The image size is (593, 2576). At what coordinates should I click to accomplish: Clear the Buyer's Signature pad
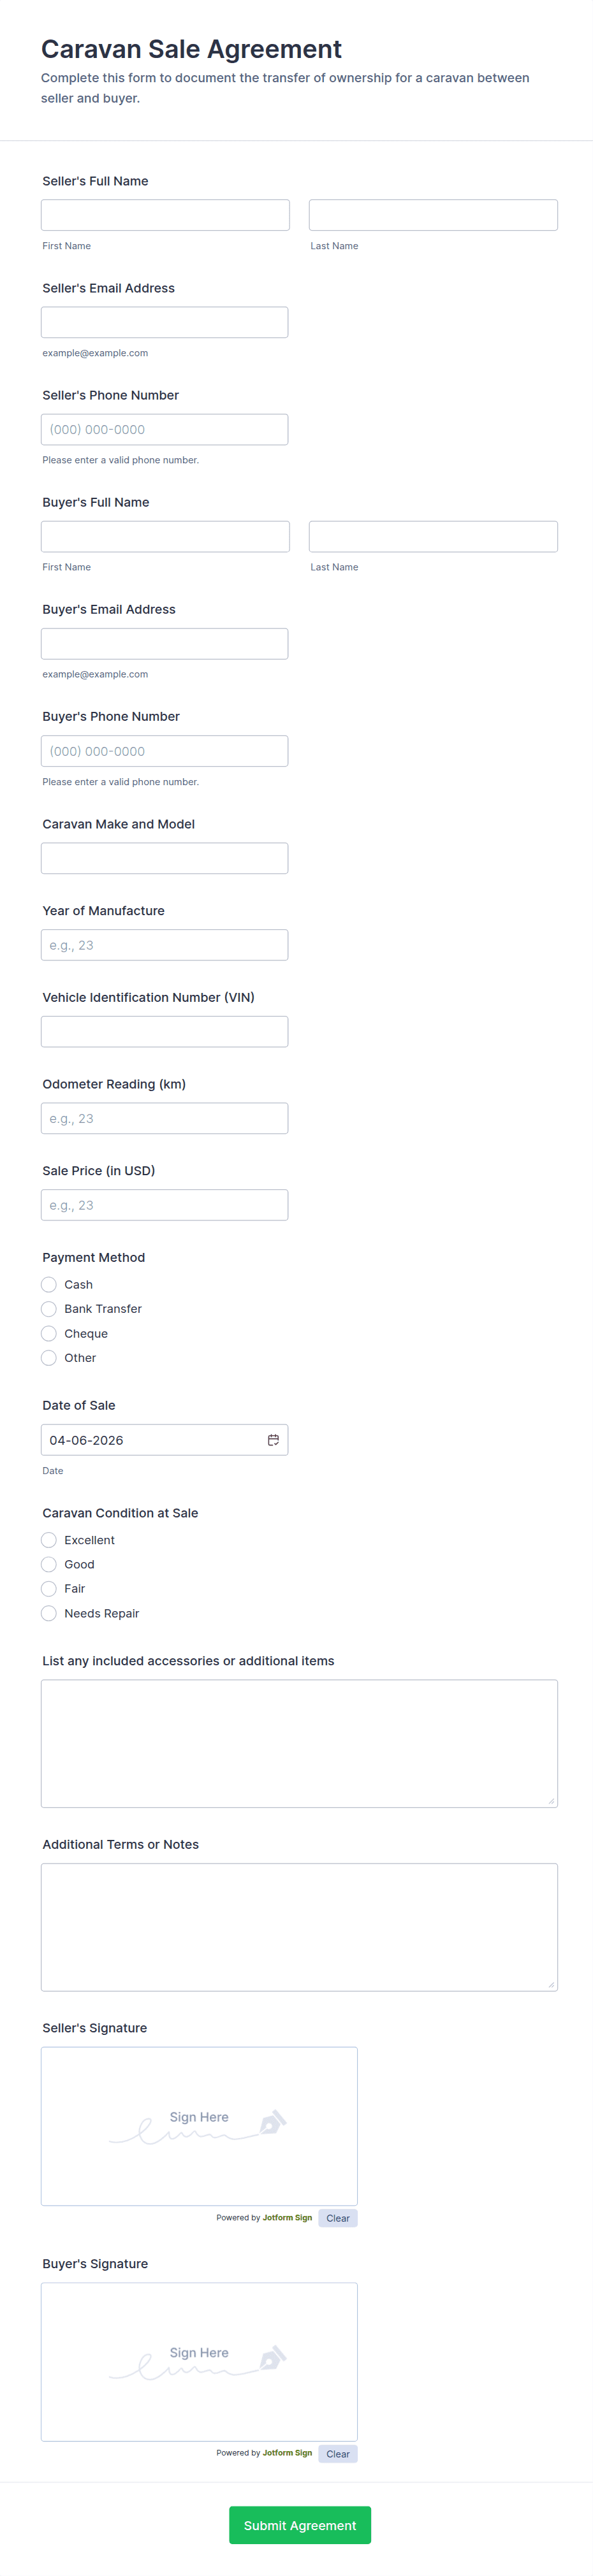click(x=338, y=2454)
